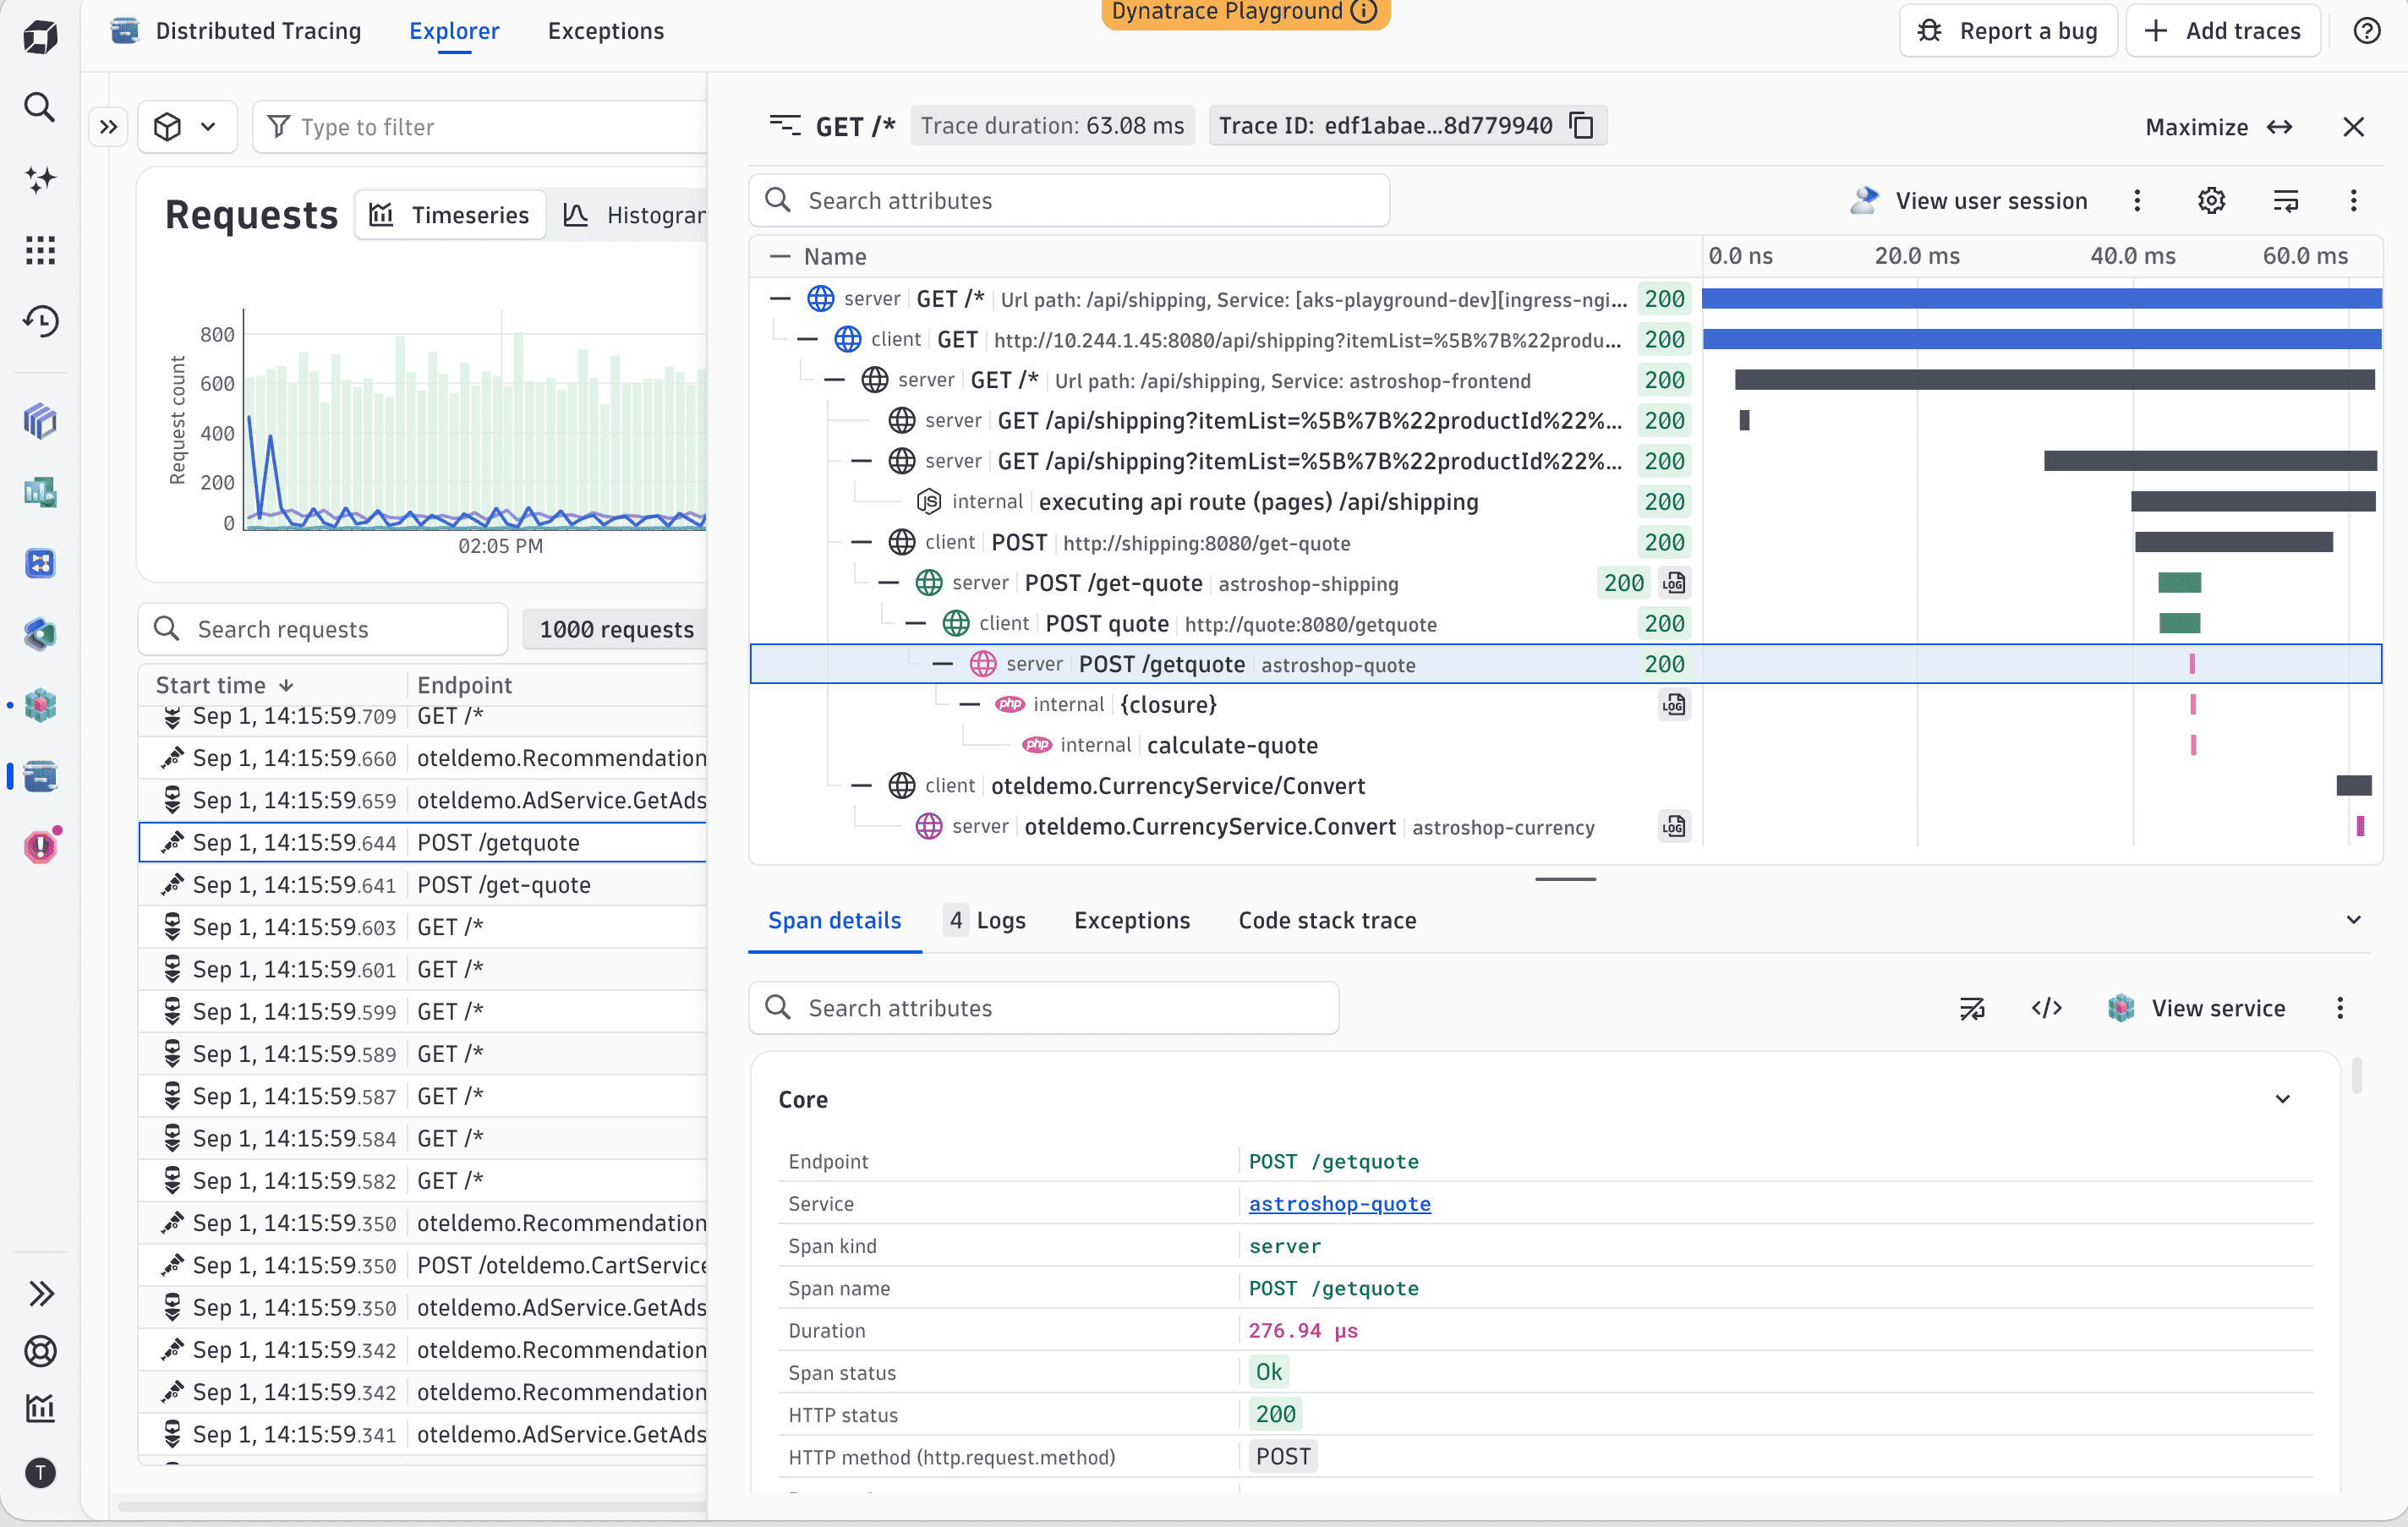Click the attribute formatting icon in span details

click(1972, 1008)
